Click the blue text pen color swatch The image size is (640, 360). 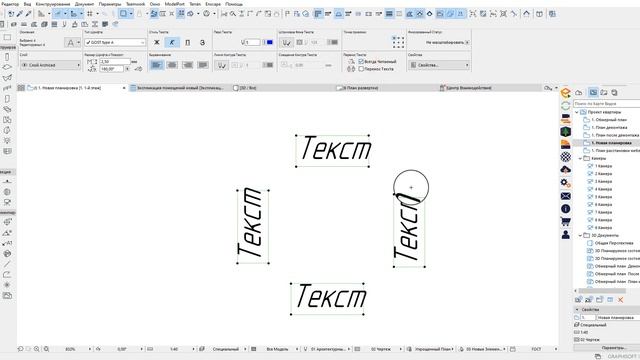pos(270,42)
